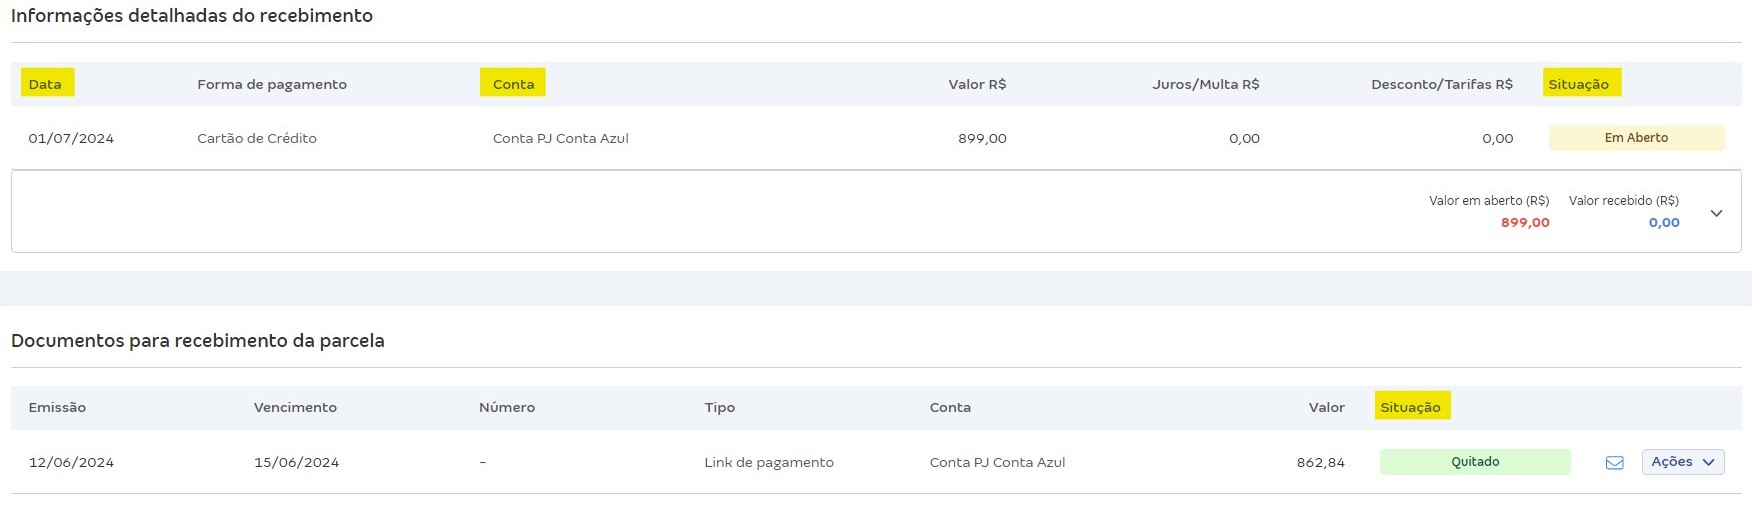Select the Tipo column header
Viewport: 1752px width, 506px height.
[x=719, y=407]
